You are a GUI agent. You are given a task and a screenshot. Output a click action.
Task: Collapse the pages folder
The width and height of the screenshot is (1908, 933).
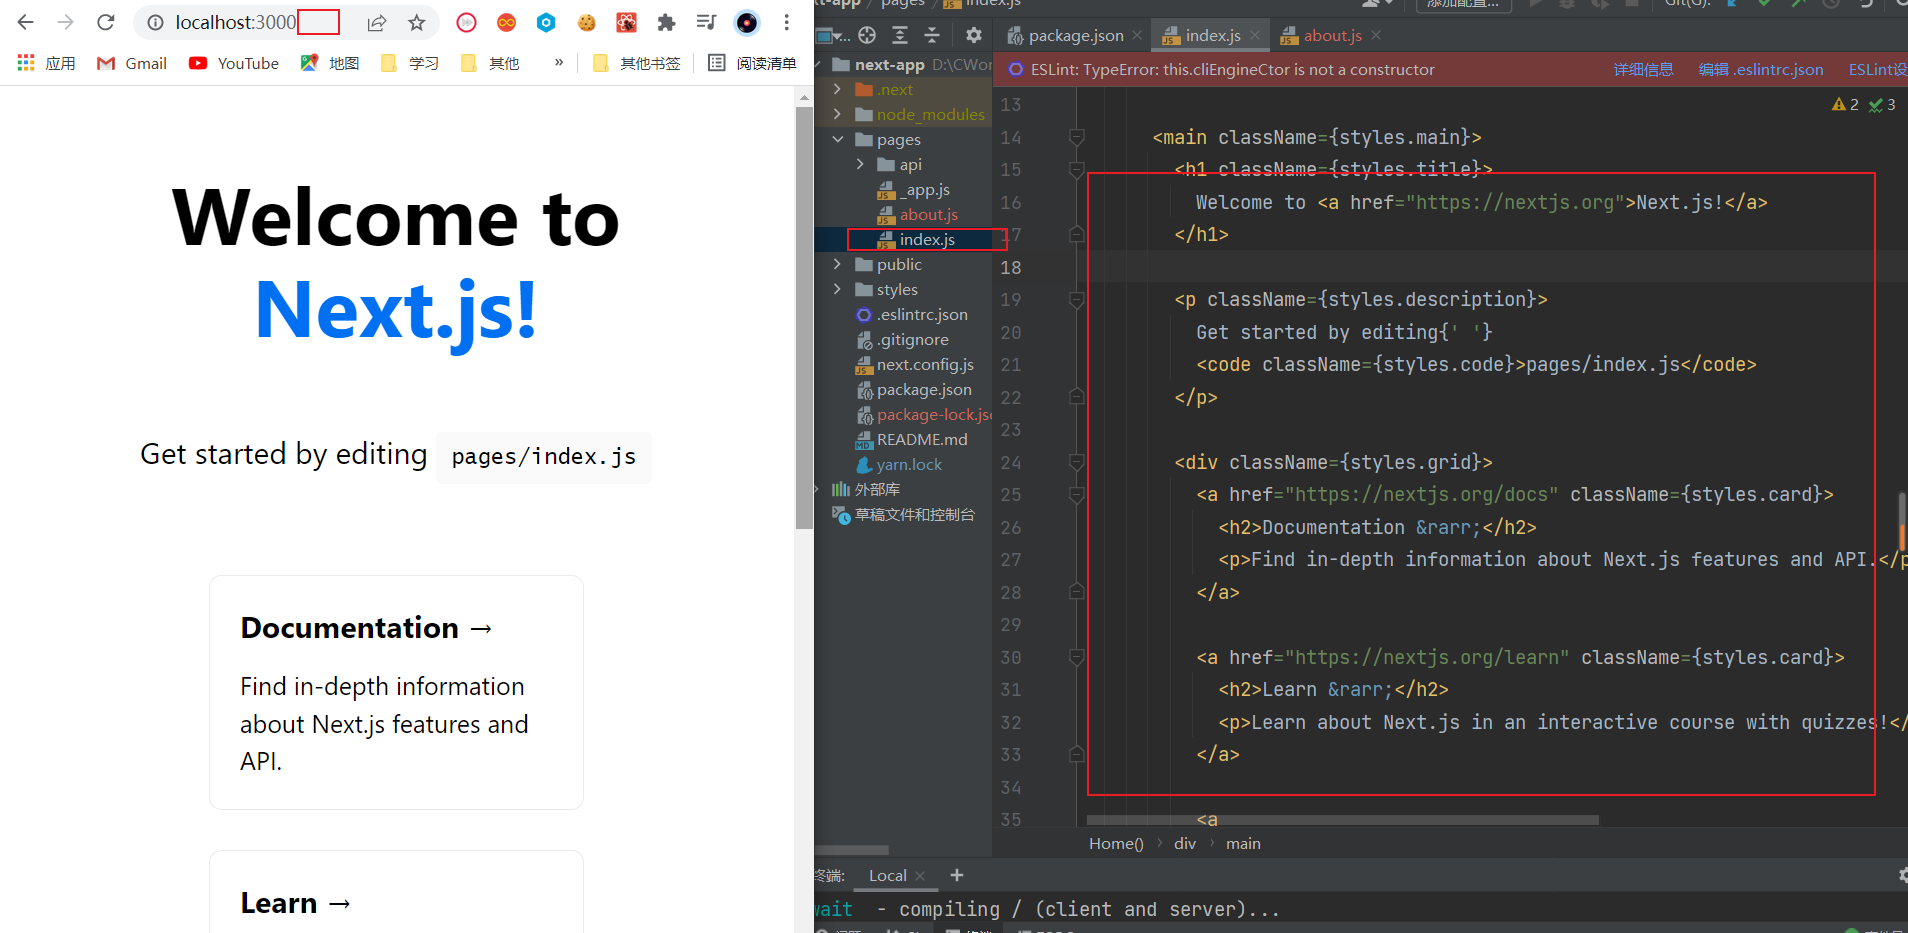coord(838,139)
